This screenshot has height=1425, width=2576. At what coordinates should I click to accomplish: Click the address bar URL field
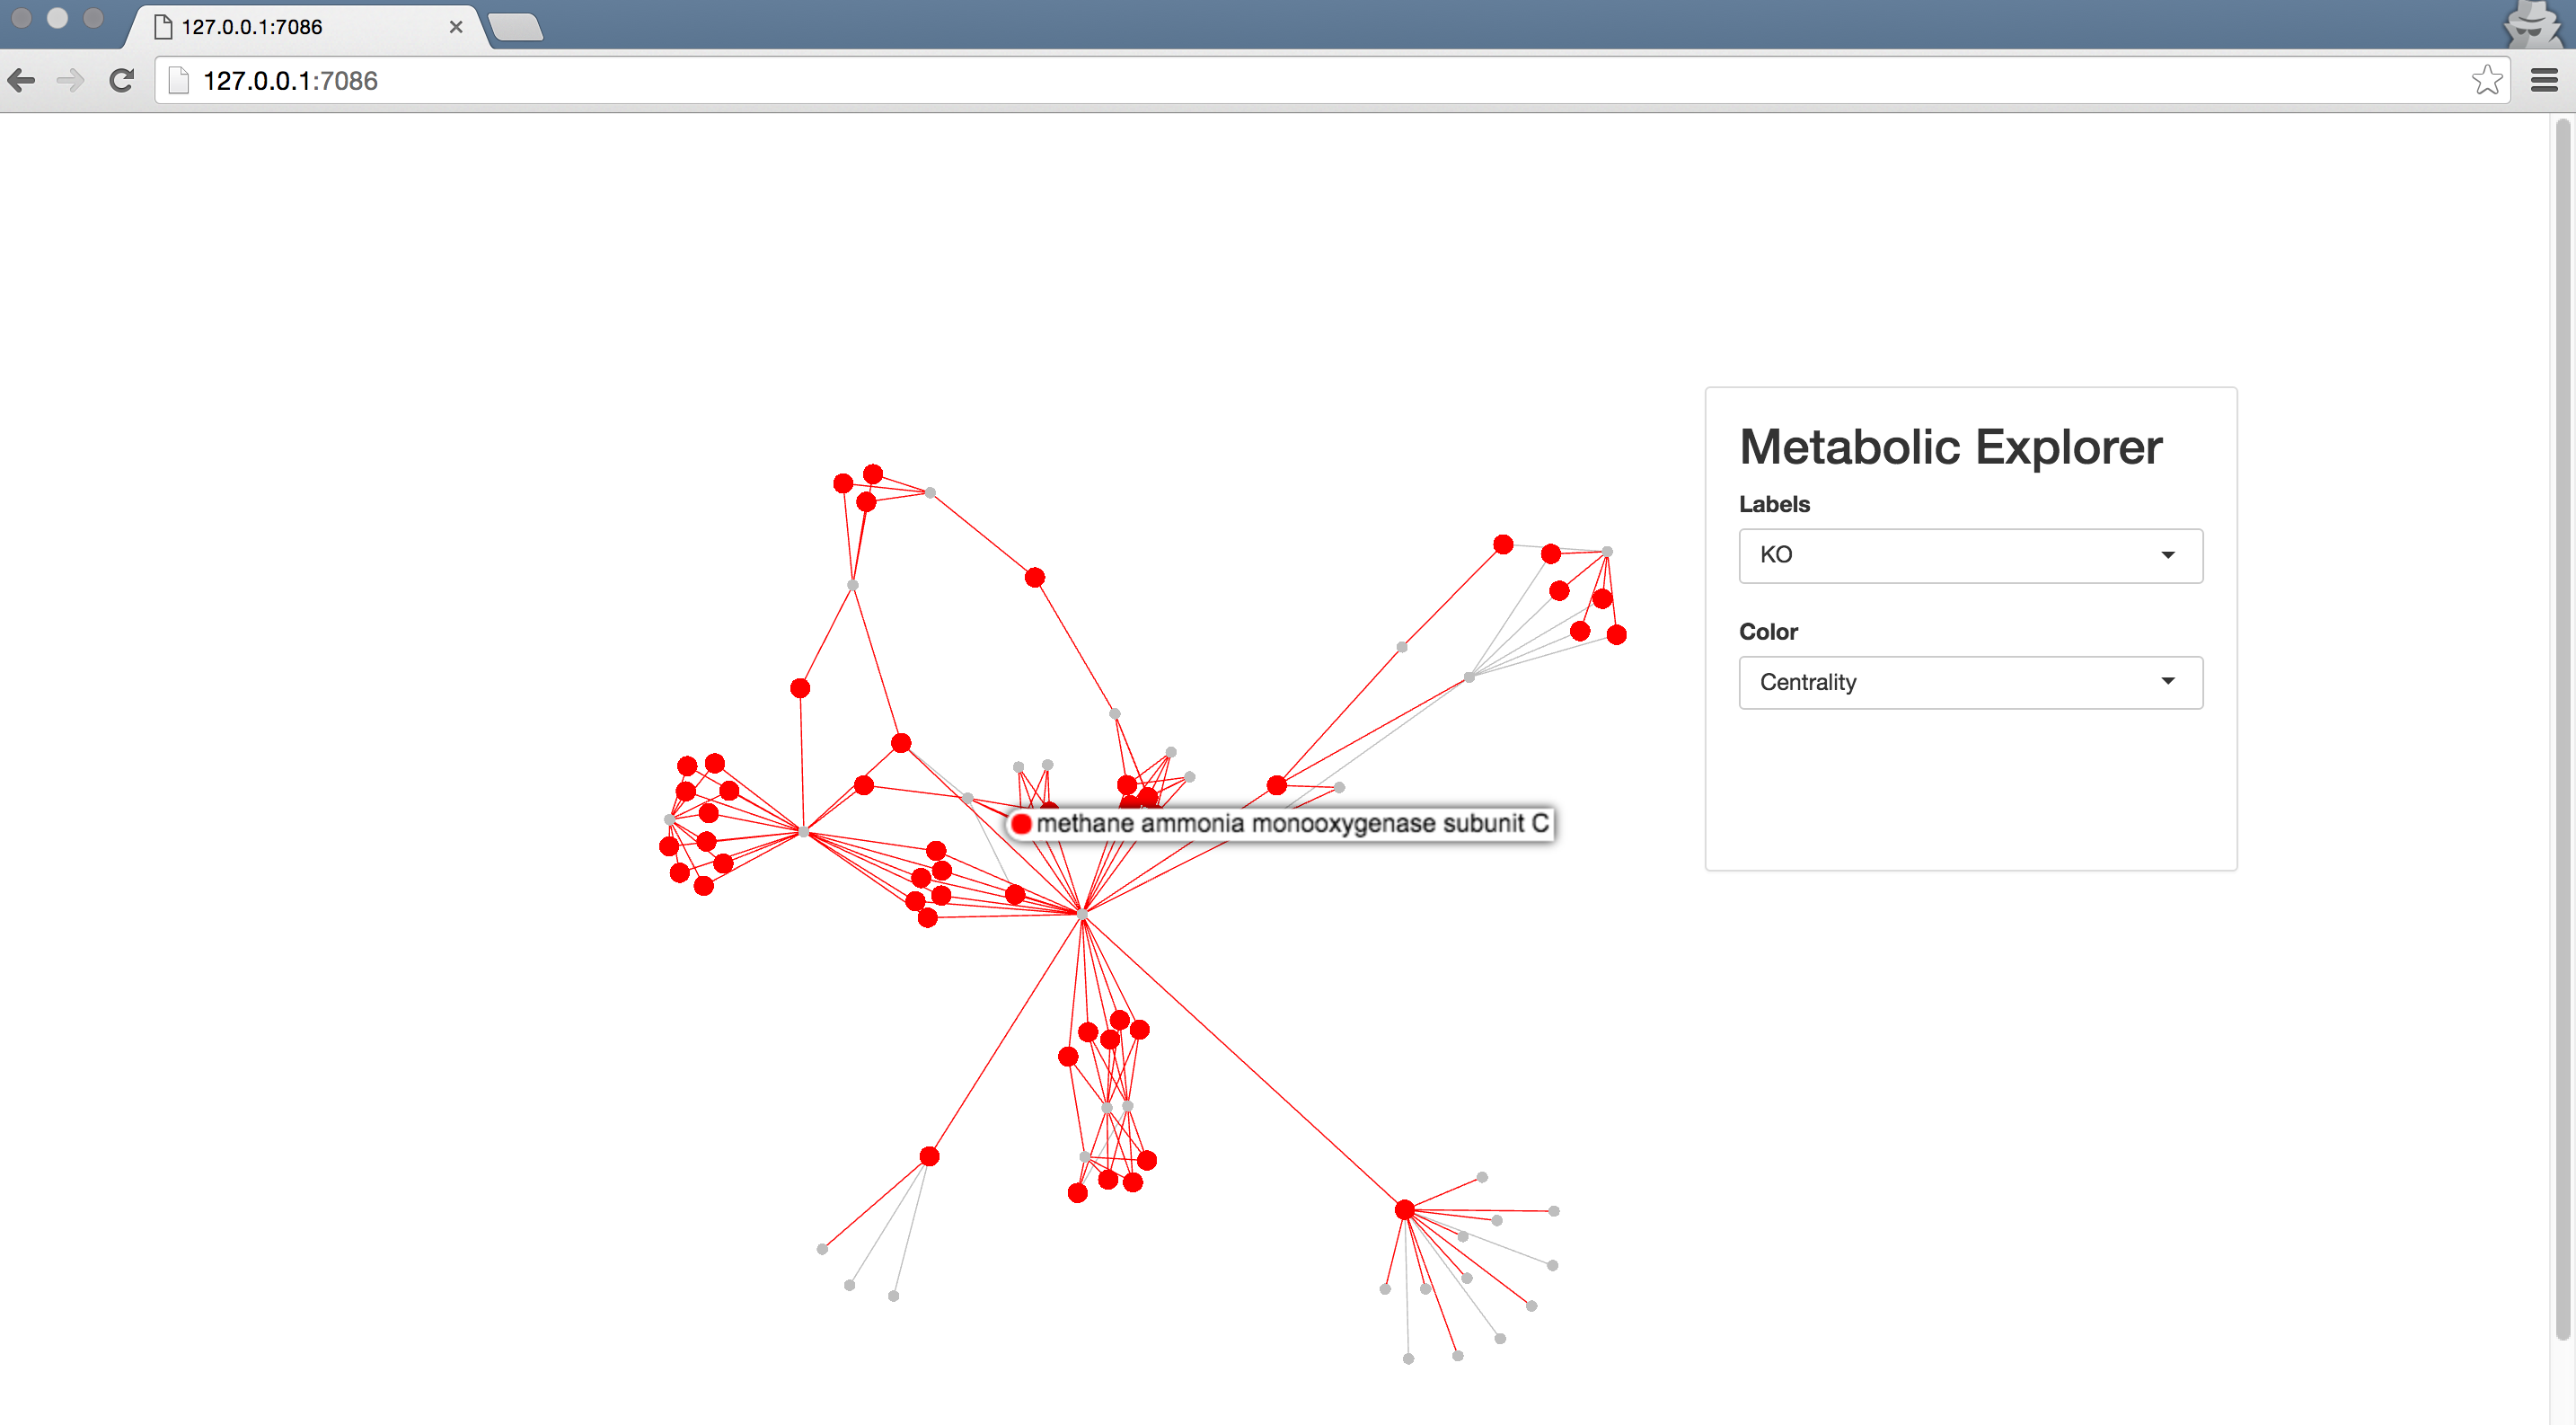click(x=1300, y=80)
